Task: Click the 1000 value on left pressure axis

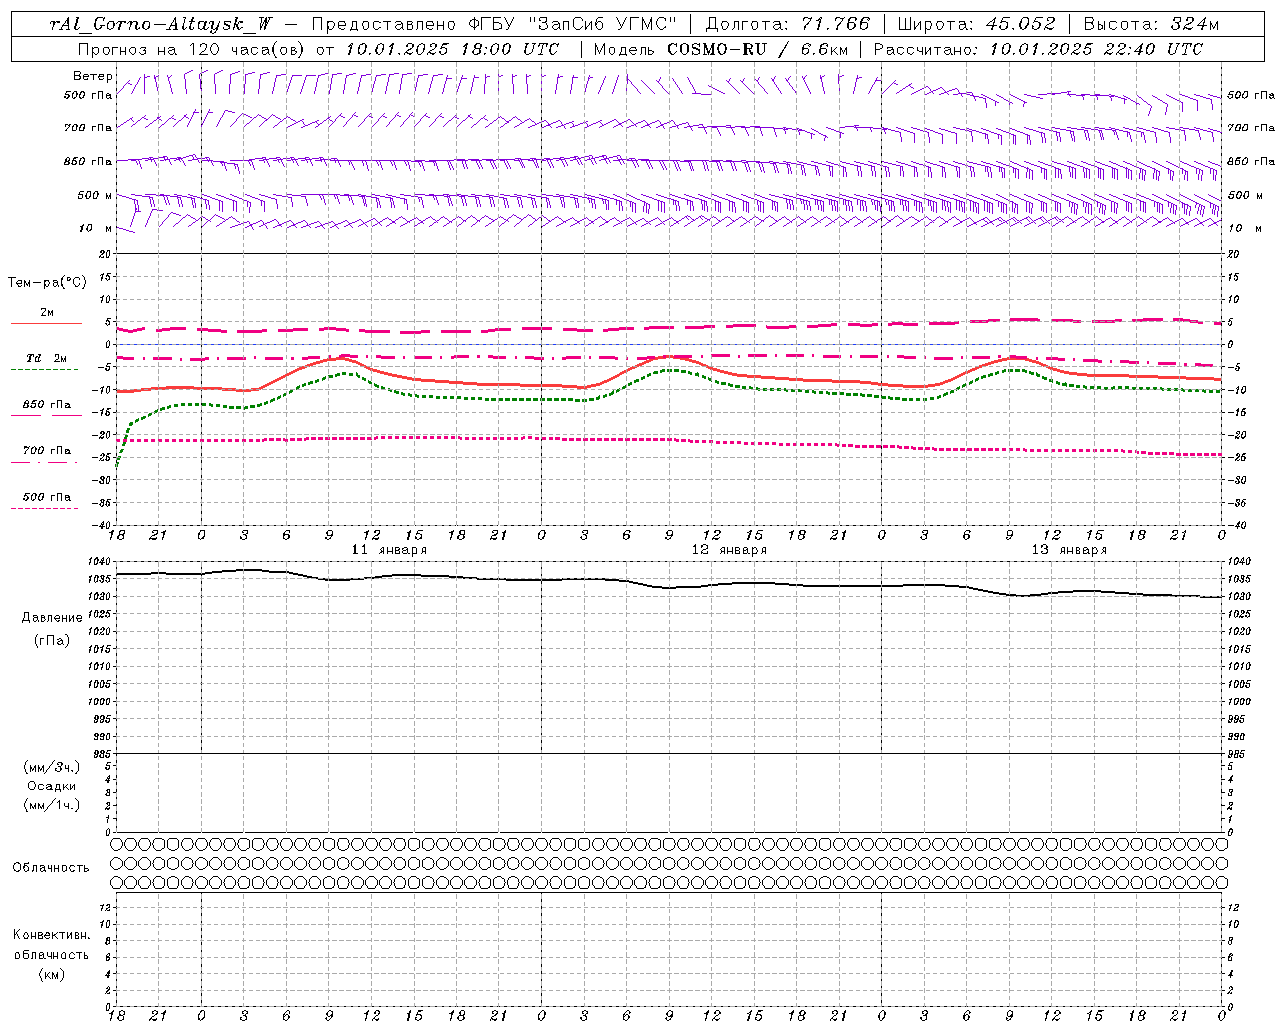Action: coord(99,702)
